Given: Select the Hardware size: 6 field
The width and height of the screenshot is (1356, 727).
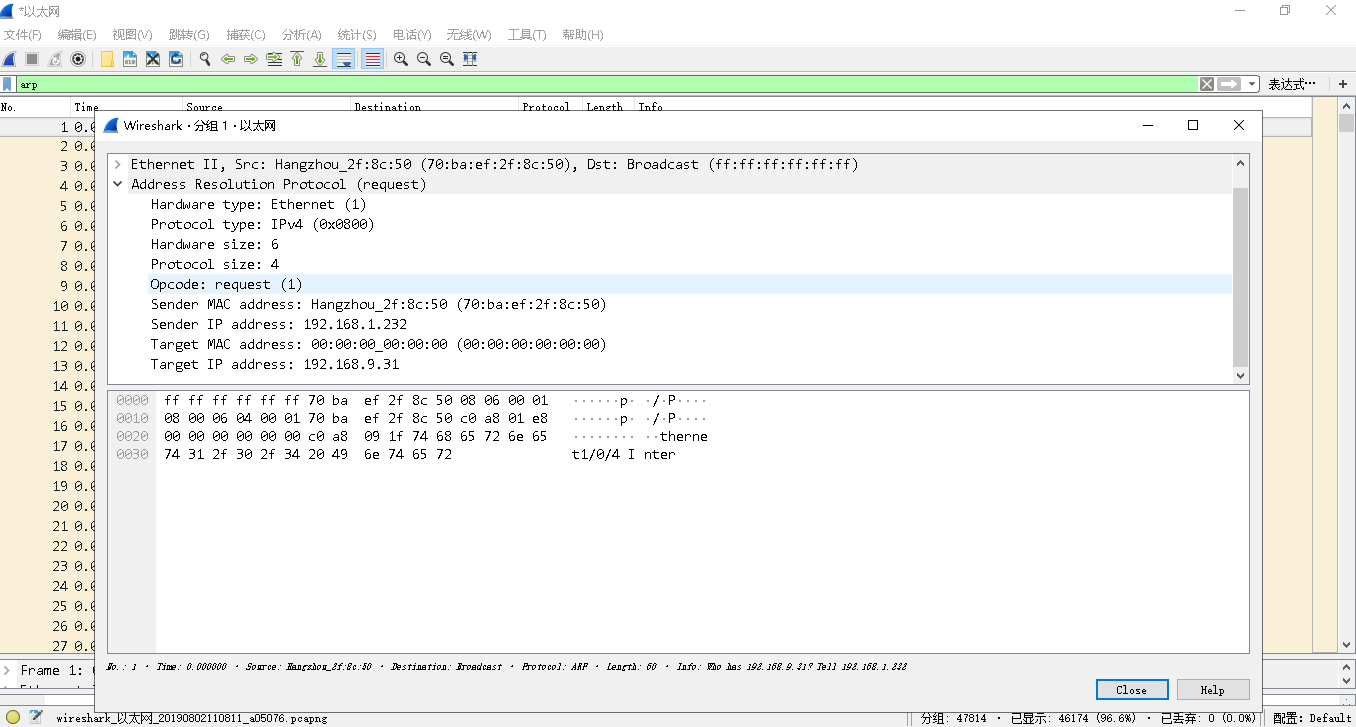Looking at the screenshot, I should point(214,244).
